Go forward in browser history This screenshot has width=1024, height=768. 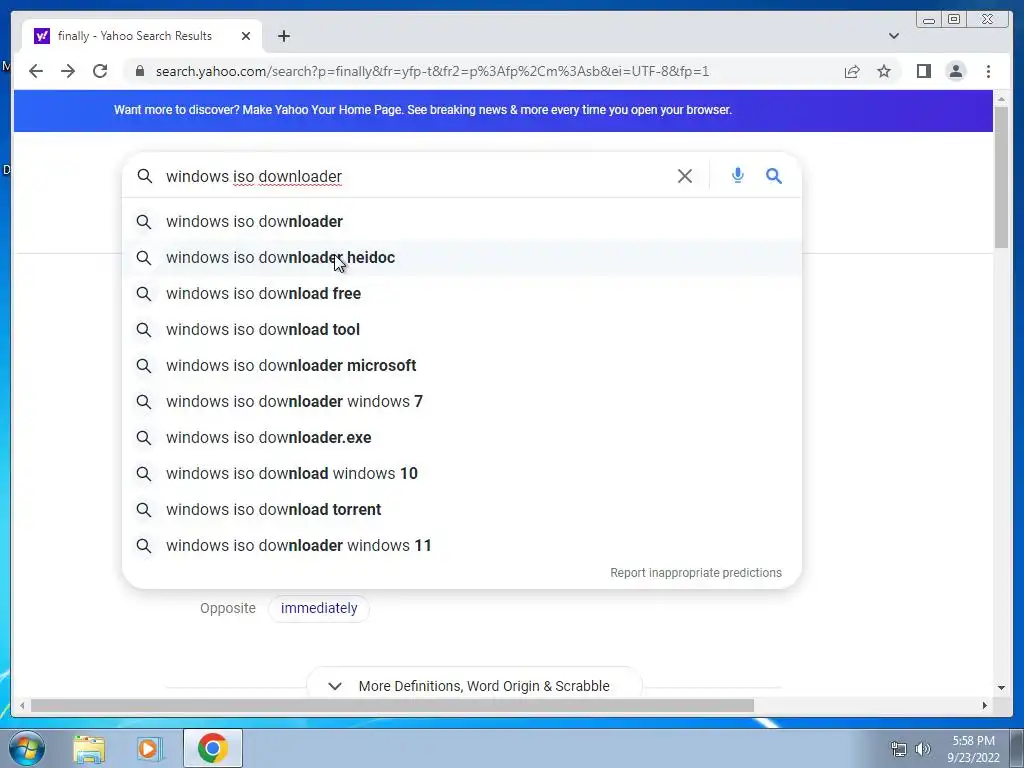[68, 71]
